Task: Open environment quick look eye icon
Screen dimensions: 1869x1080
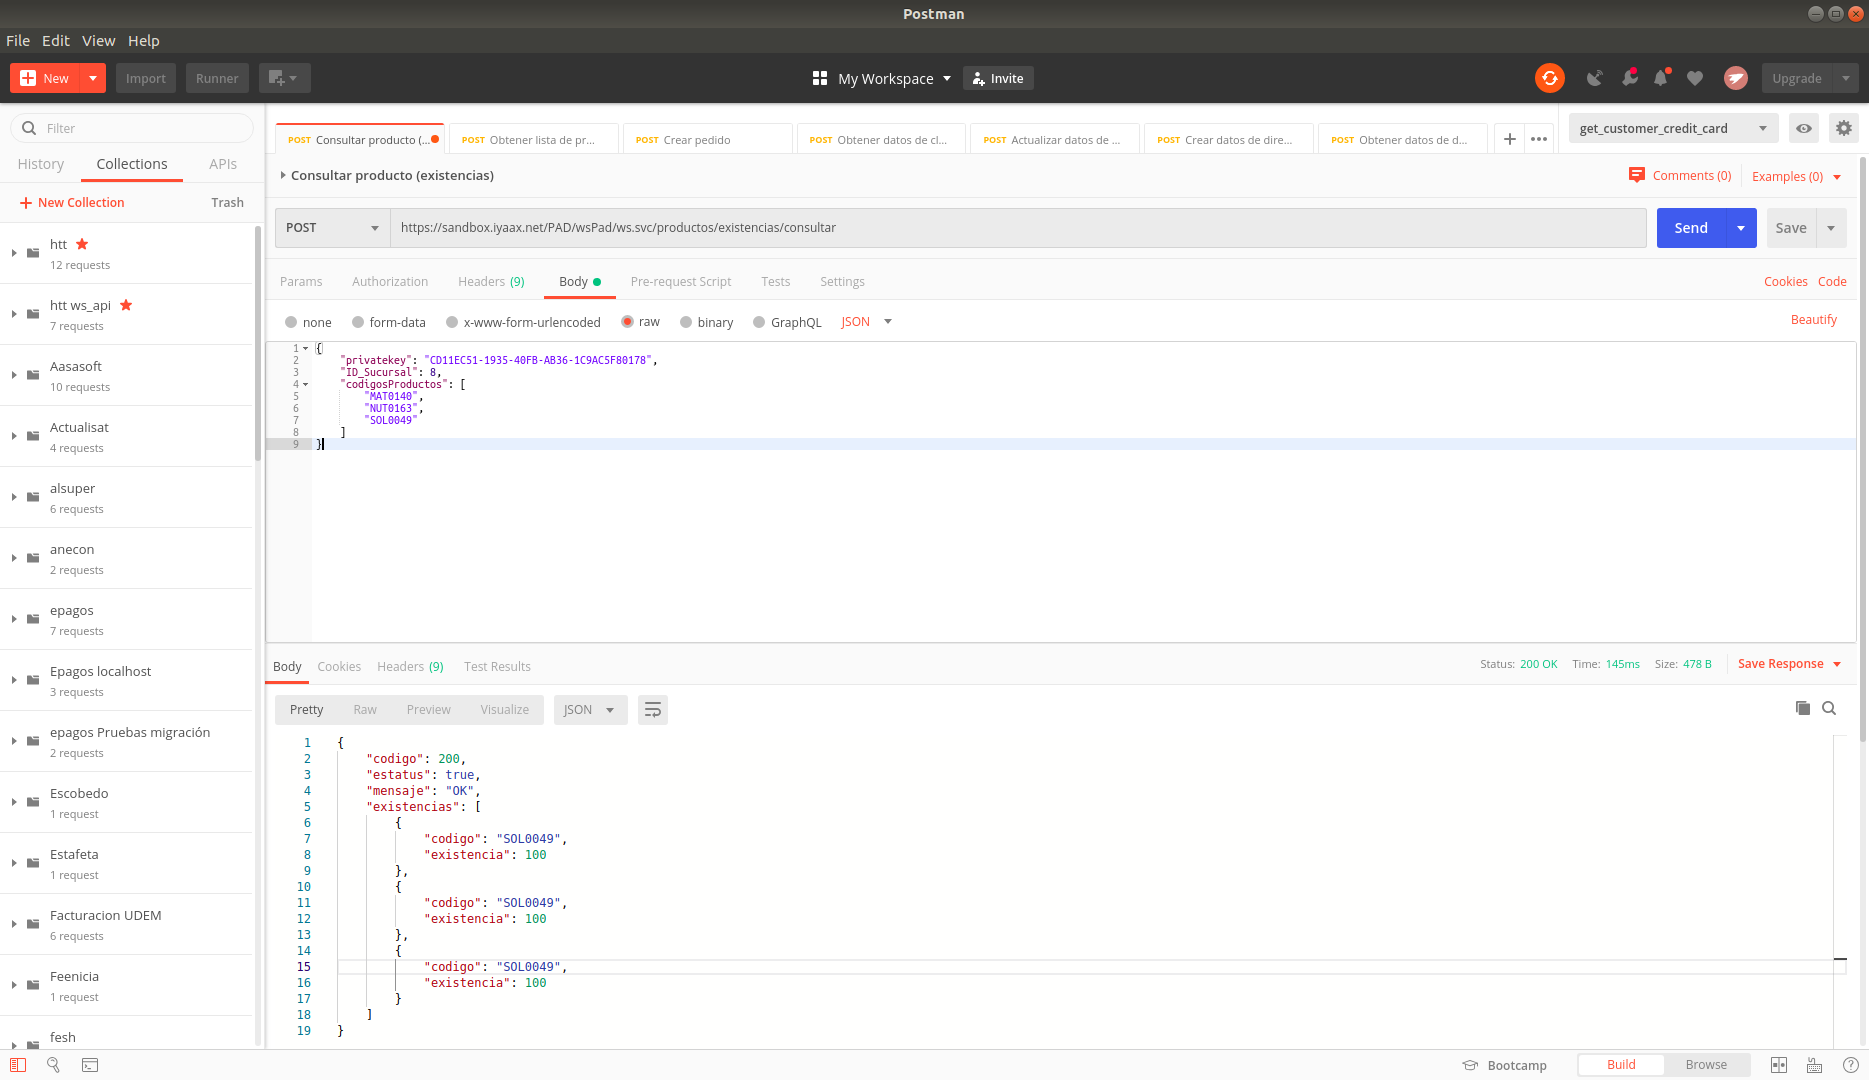Action: coord(1803,128)
